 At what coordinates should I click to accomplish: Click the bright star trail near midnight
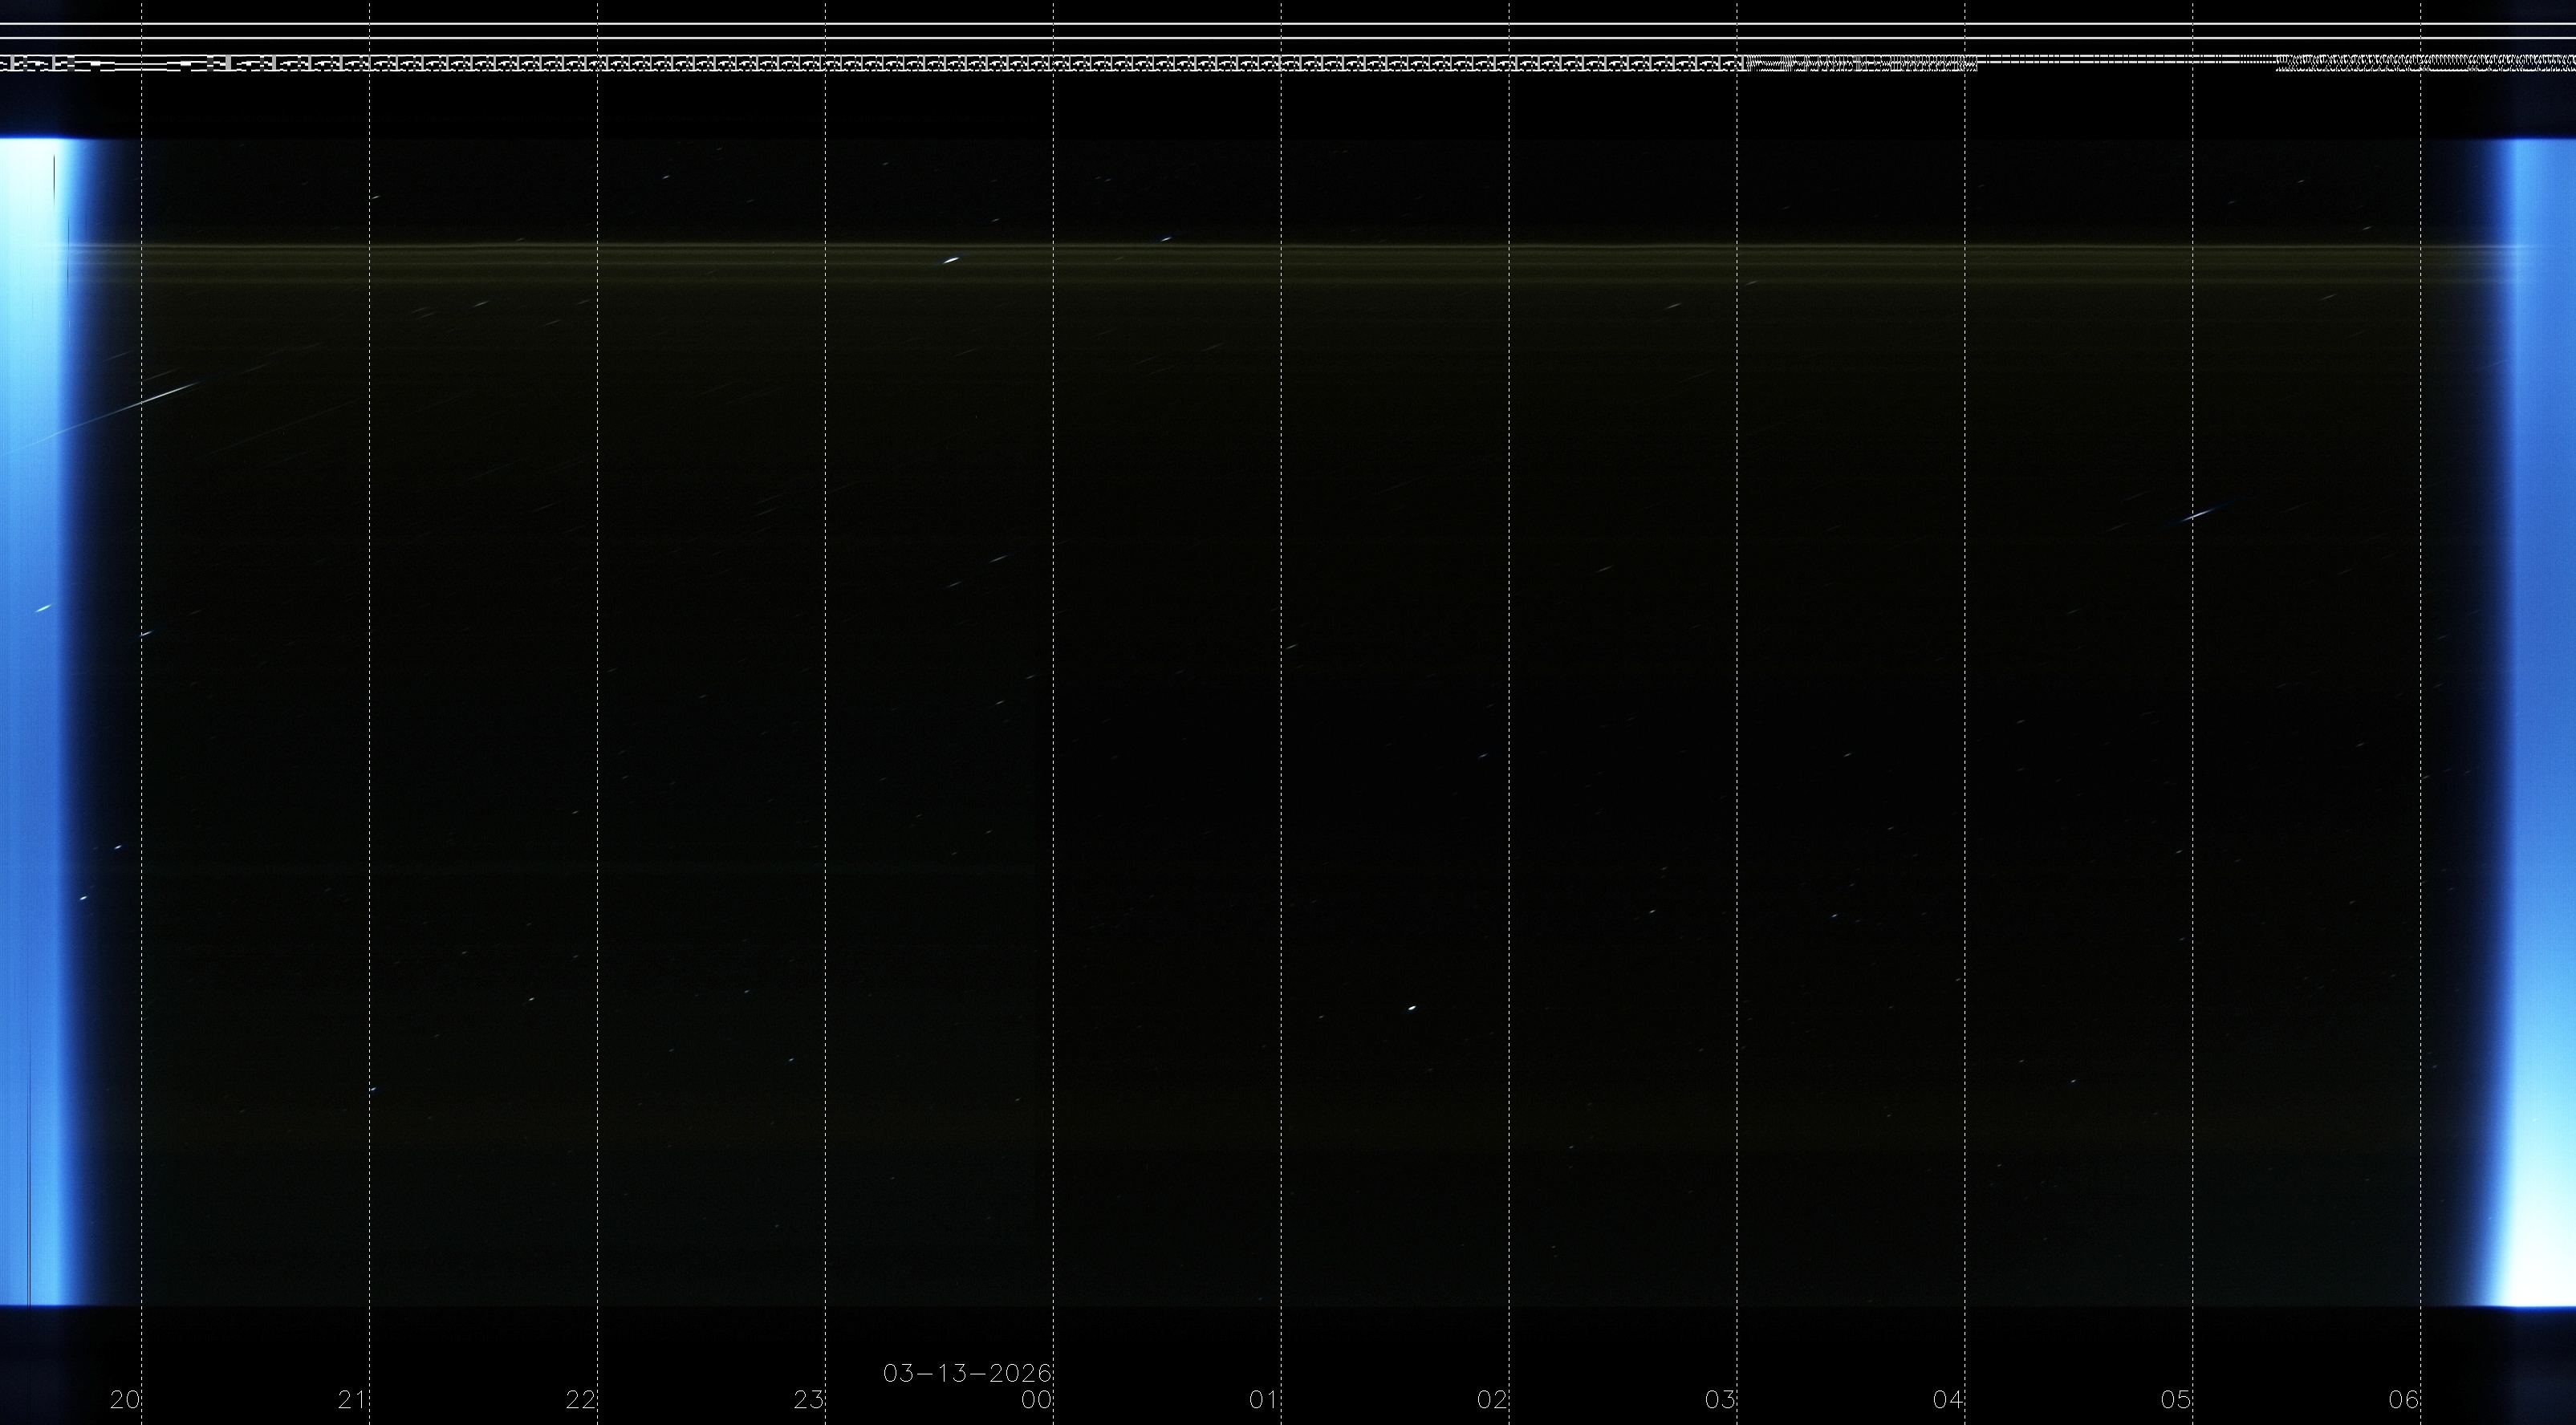pos(950,260)
